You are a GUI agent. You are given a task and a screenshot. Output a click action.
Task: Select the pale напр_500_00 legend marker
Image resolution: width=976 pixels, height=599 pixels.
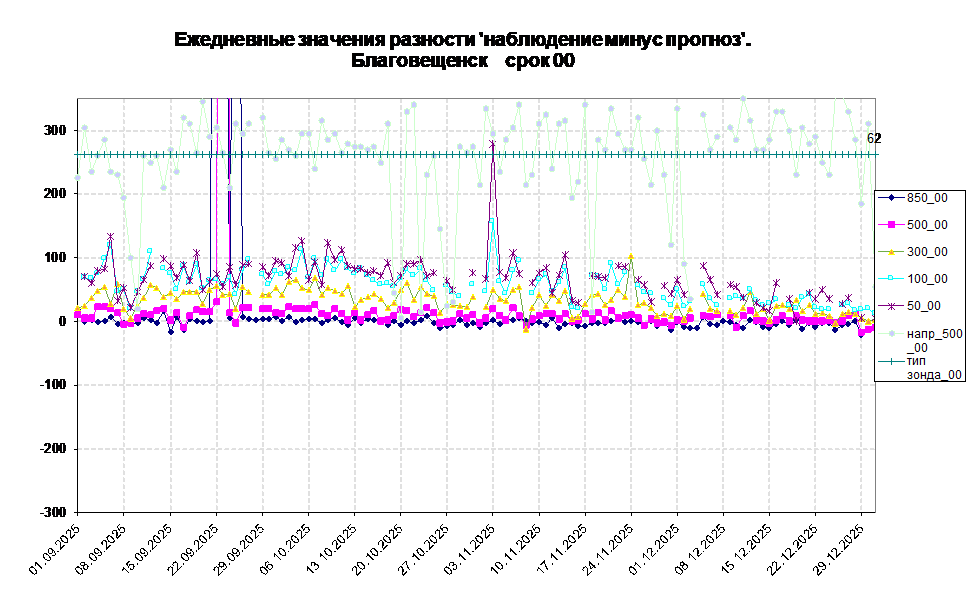coord(890,333)
